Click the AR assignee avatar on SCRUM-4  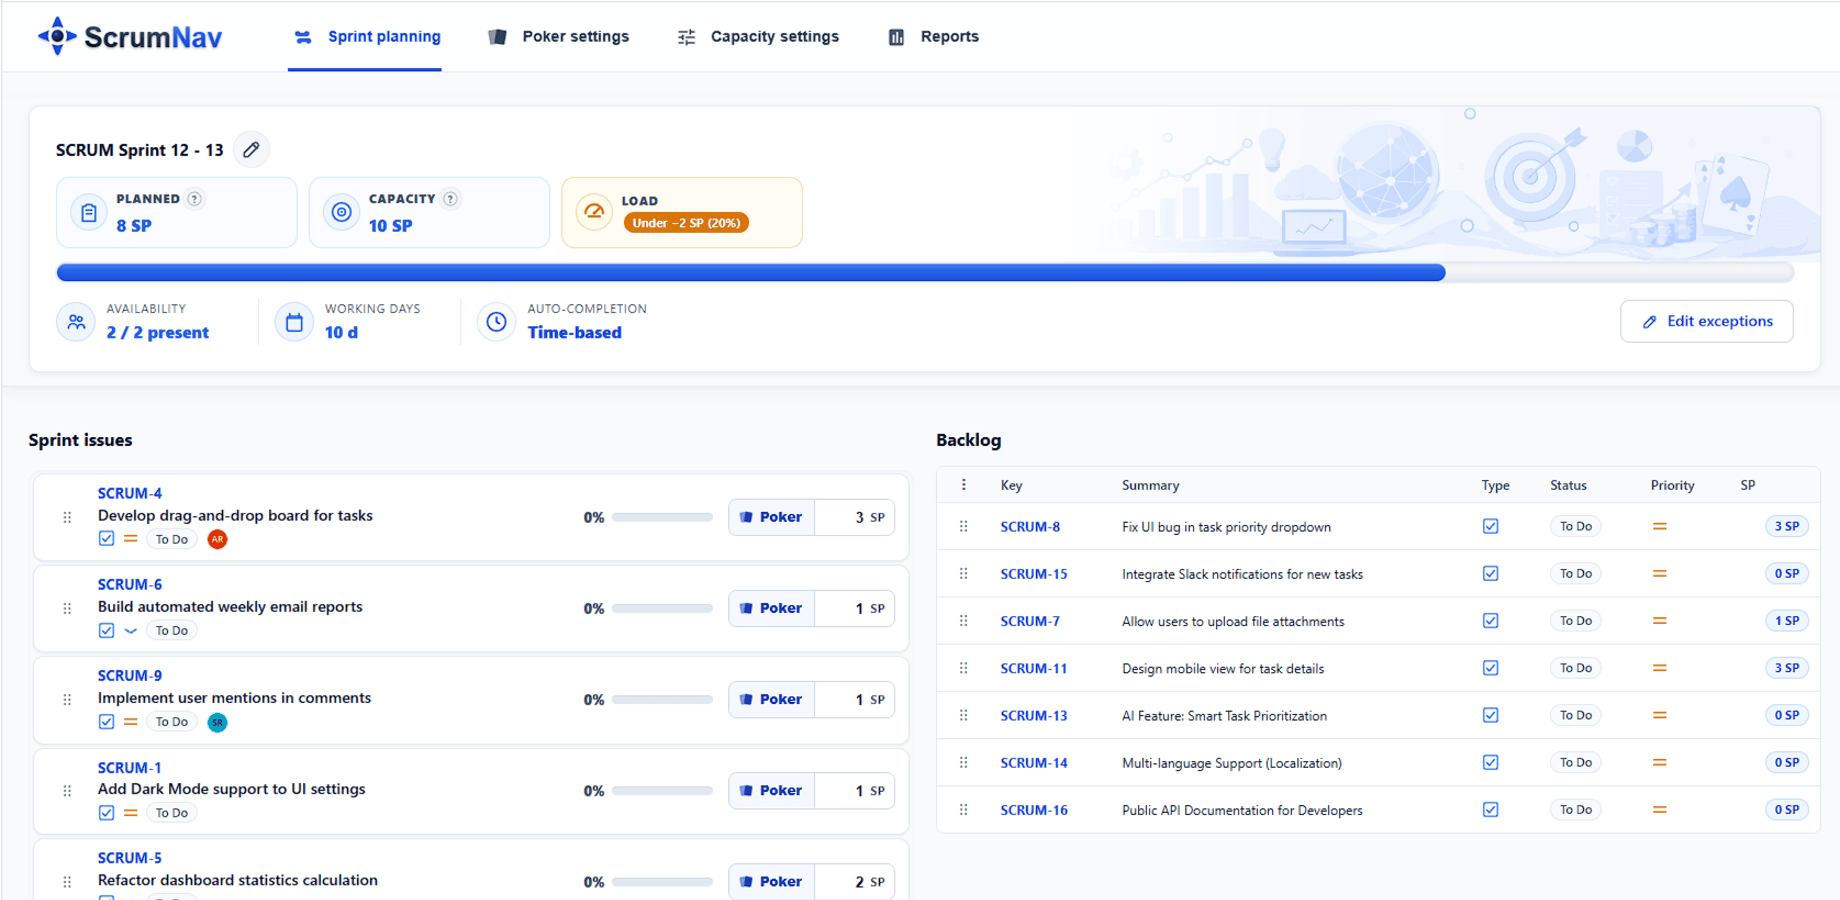coord(217,540)
